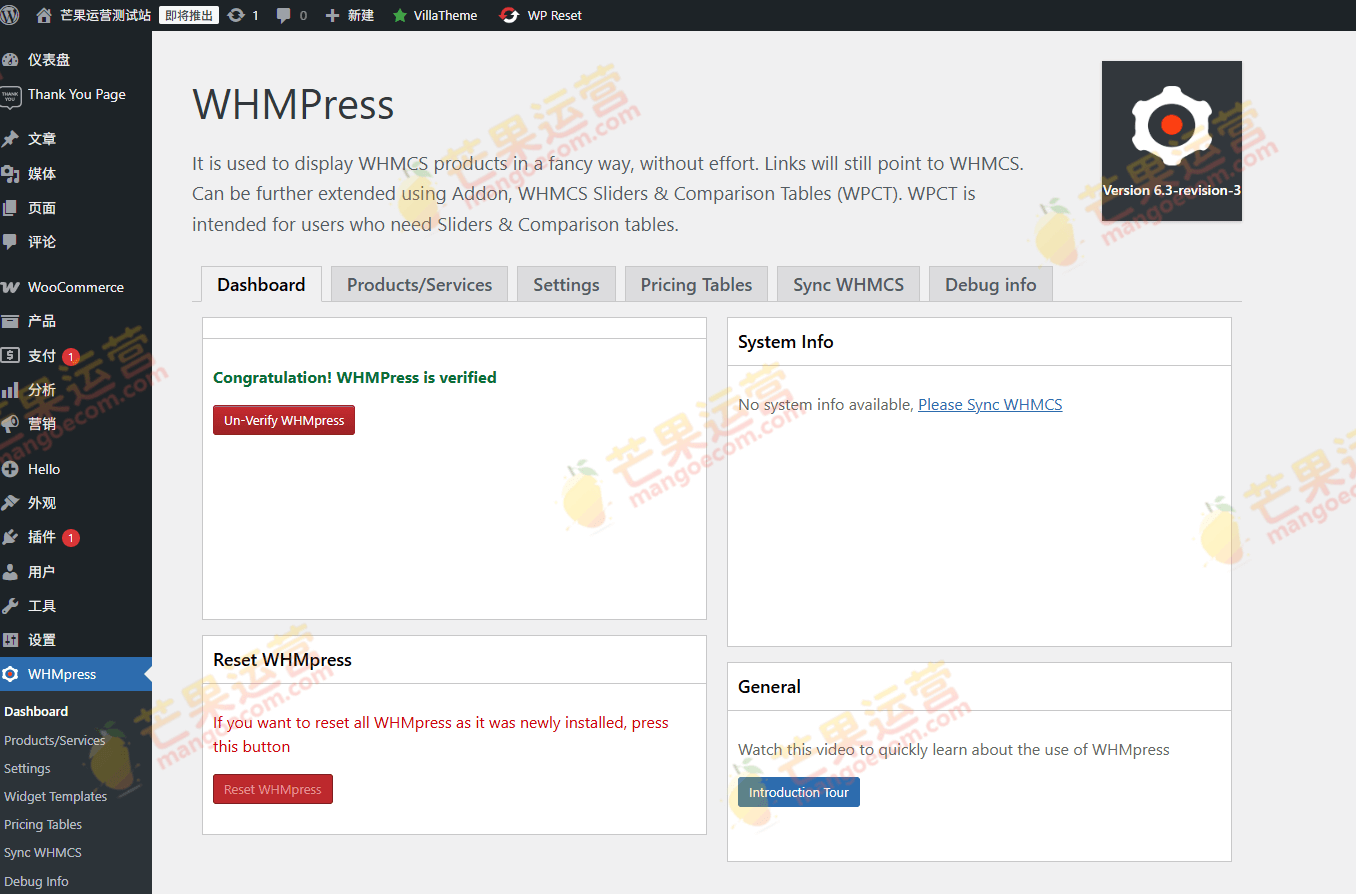
Task: Open the WordPress logo menu in admin bar
Action: click(x=10, y=15)
